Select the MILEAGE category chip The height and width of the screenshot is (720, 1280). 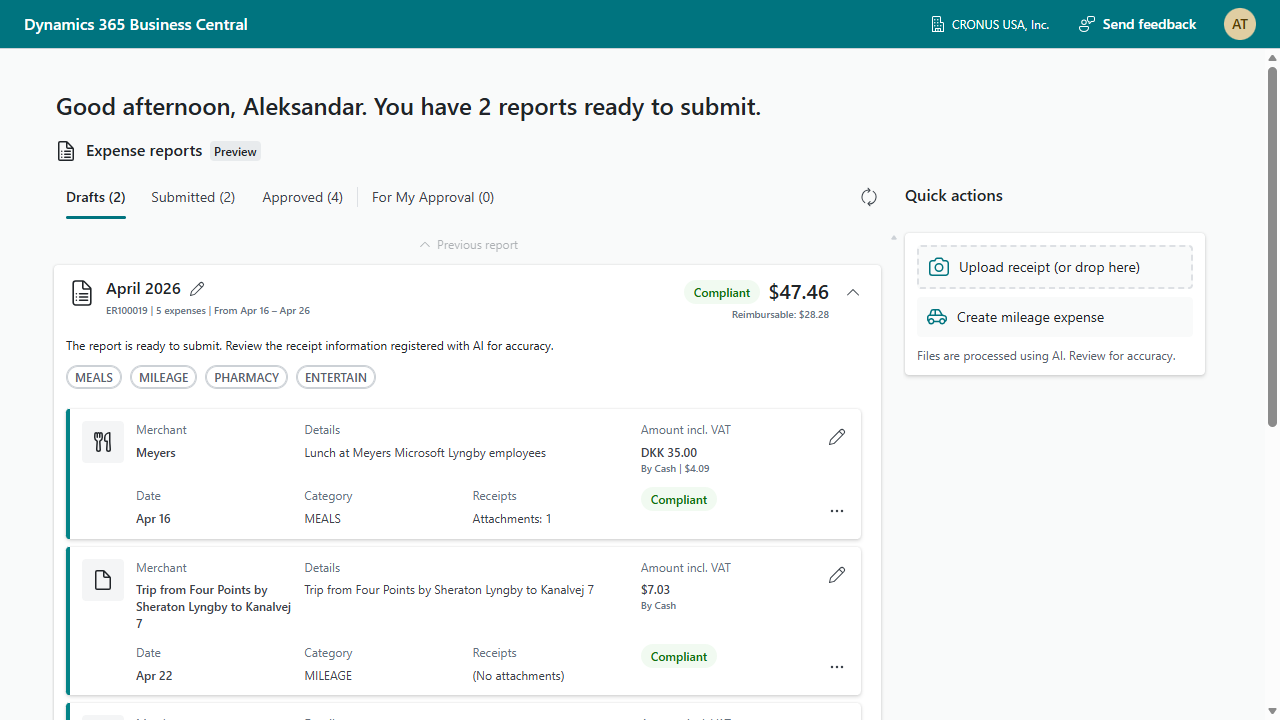(164, 377)
